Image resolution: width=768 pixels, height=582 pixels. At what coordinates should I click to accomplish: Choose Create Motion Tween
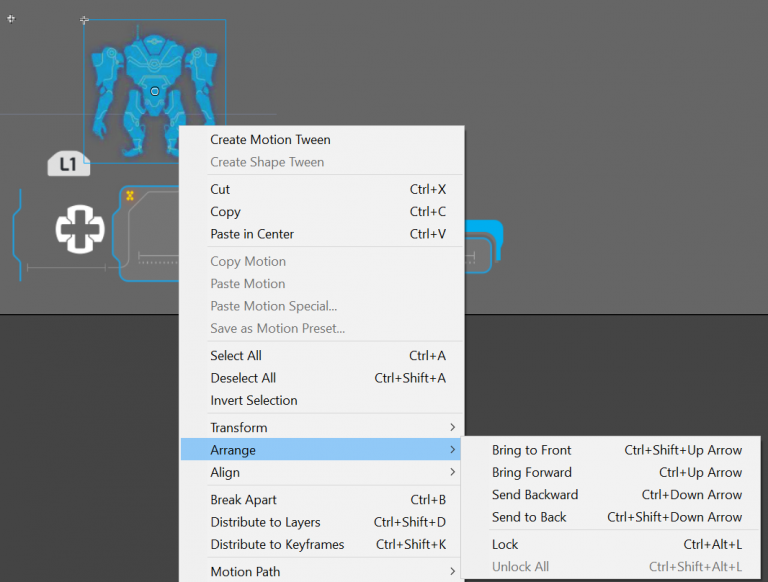point(270,140)
